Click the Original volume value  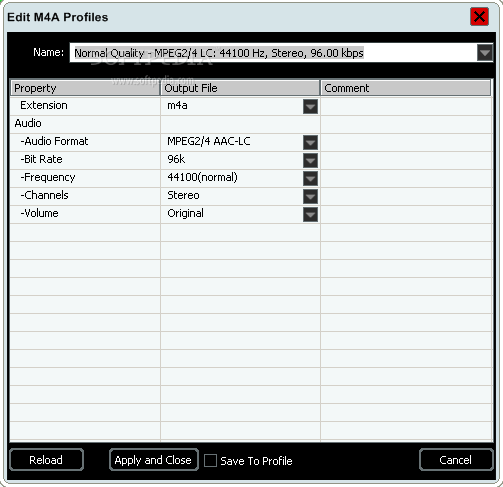tap(185, 213)
